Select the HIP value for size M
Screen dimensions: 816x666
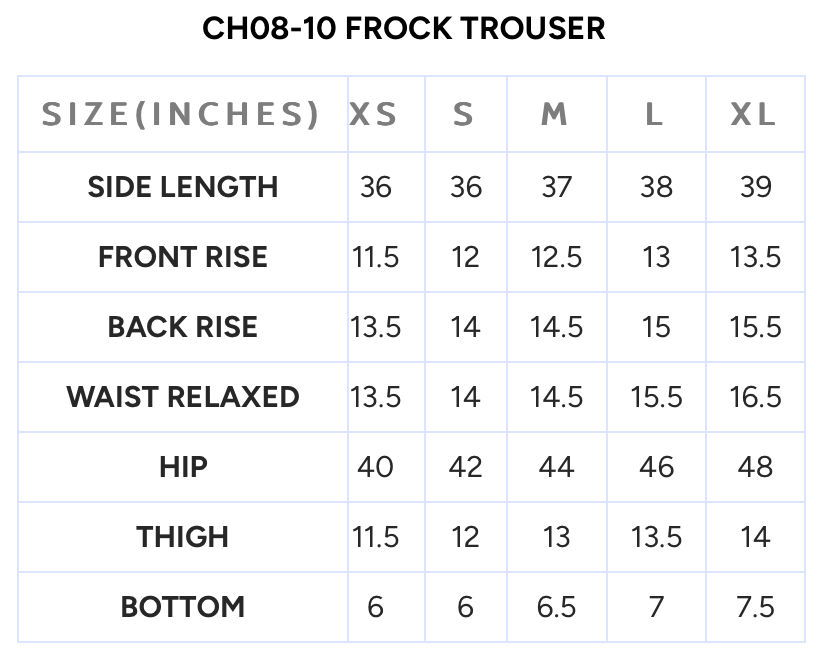tap(556, 467)
